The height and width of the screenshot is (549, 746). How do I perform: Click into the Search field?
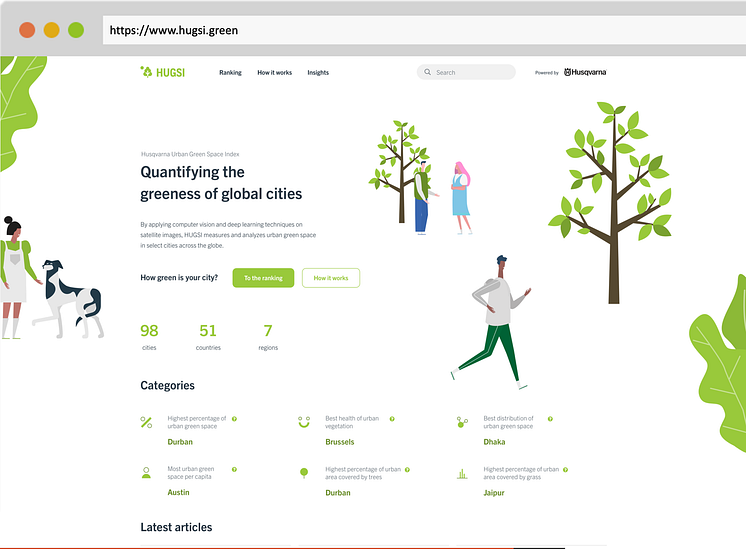click(x=466, y=72)
